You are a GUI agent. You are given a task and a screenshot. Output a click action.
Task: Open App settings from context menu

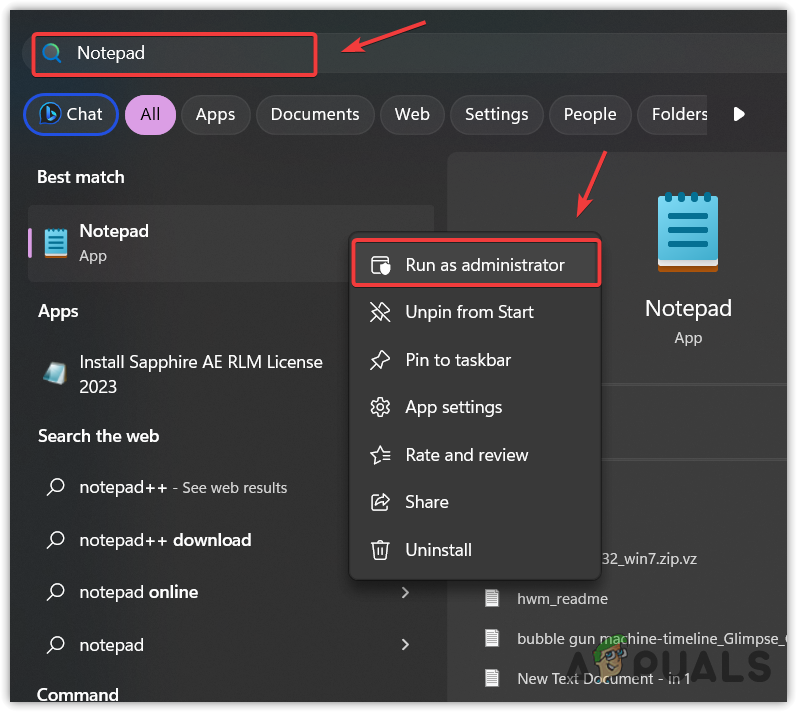pyautogui.click(x=476, y=407)
